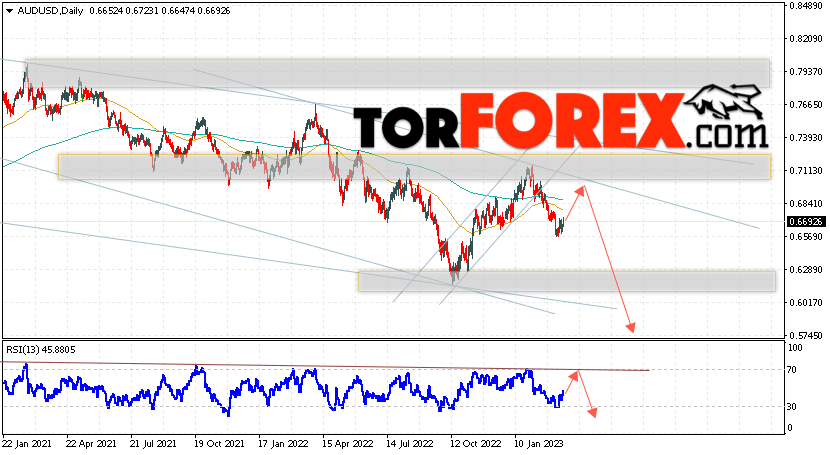Click the 22 Apr 2021 date label
Image resolution: width=830 pixels, height=455 pixels.
pos(91,444)
